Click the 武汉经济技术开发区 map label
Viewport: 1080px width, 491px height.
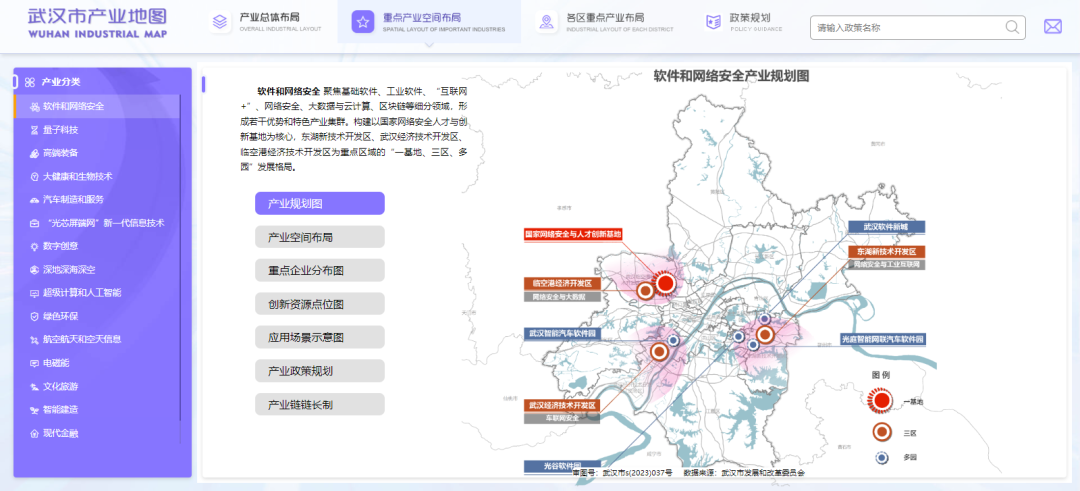pos(562,405)
